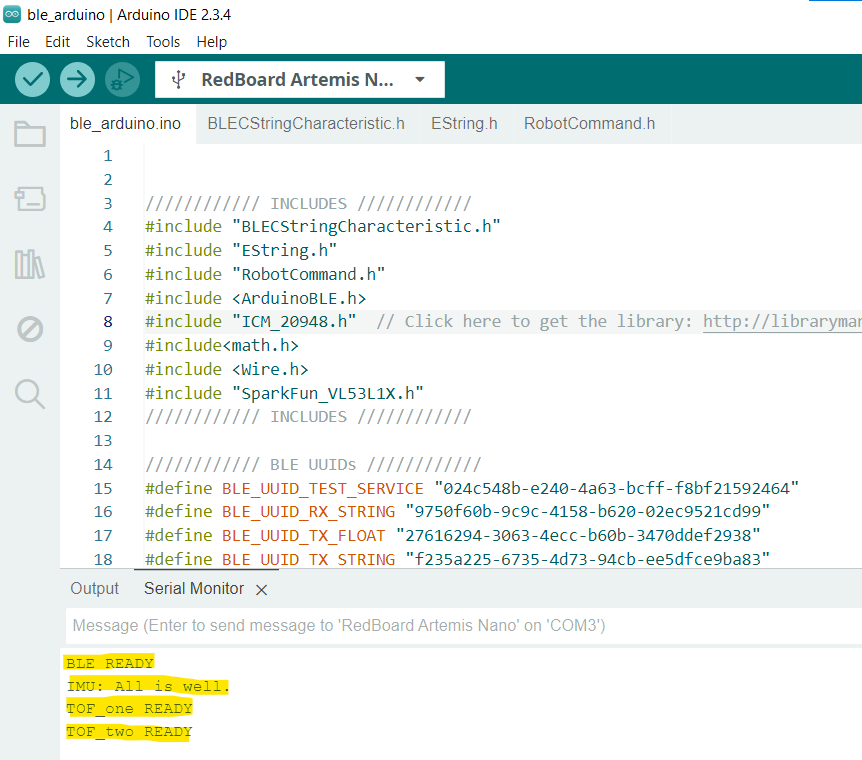Open the Tools menu
Viewport: 862px width, 760px height.
pyautogui.click(x=163, y=42)
